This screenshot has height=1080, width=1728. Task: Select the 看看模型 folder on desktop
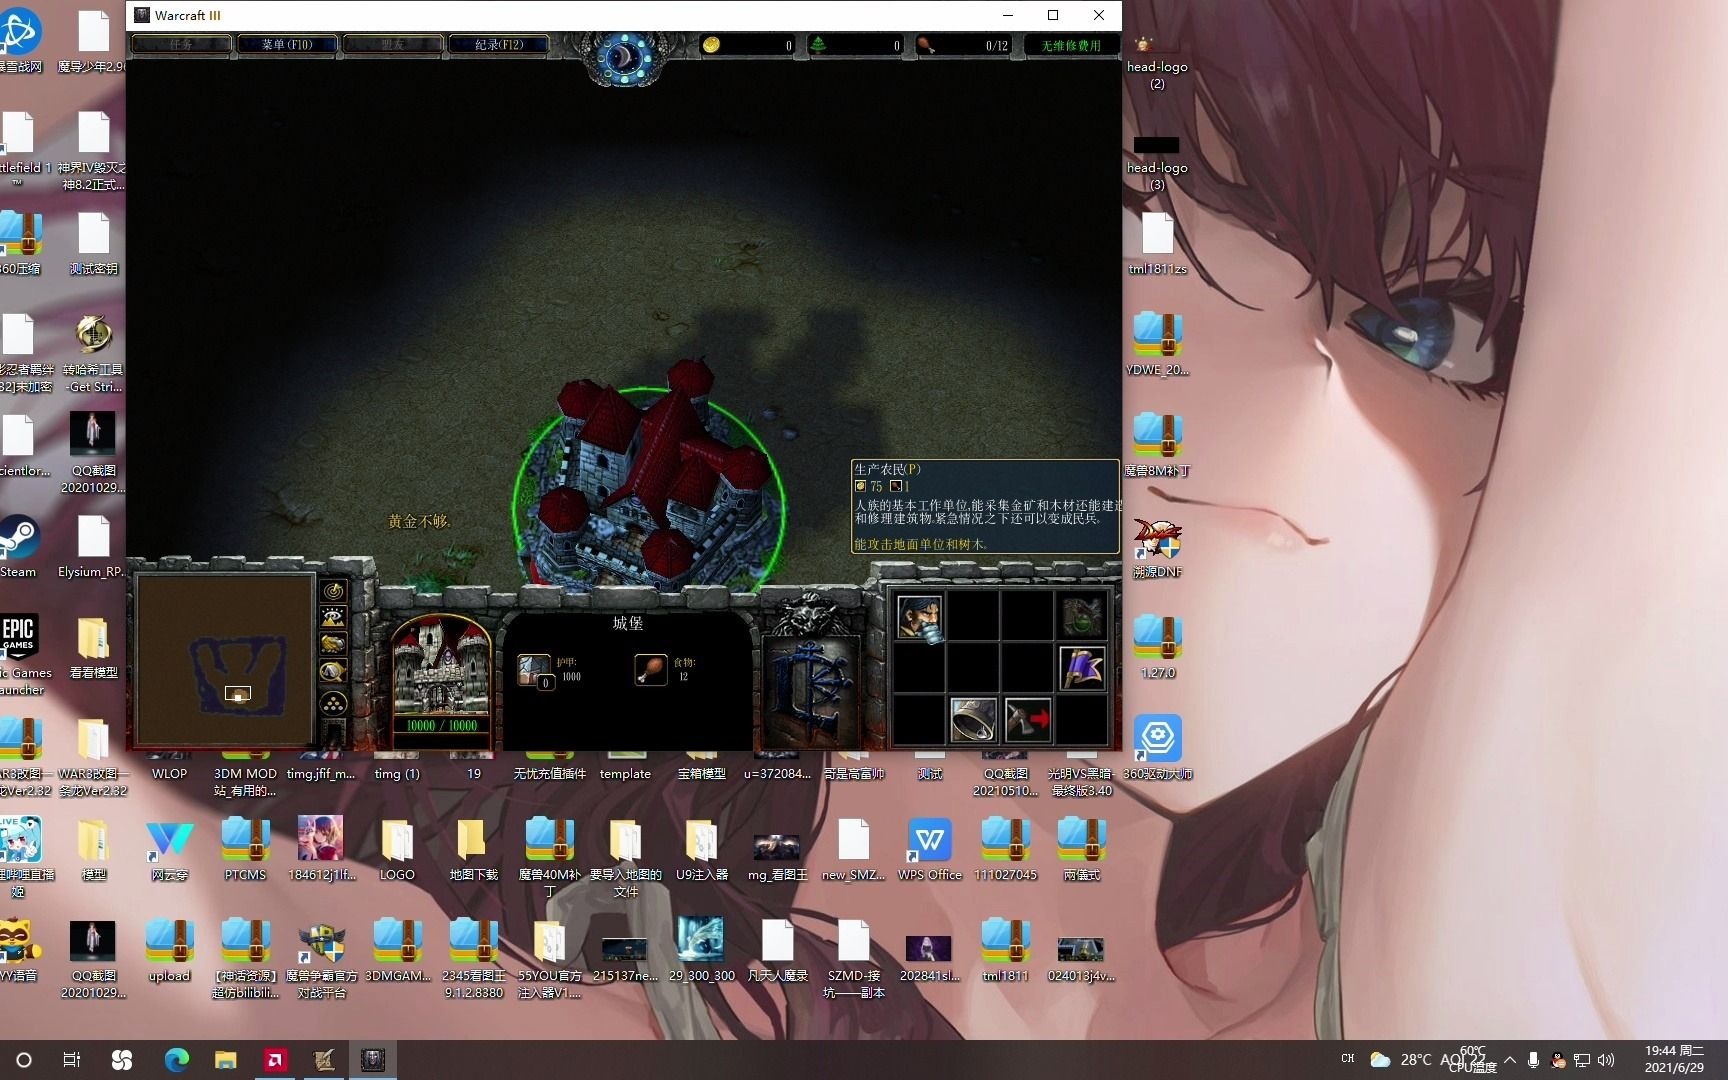pyautogui.click(x=93, y=647)
